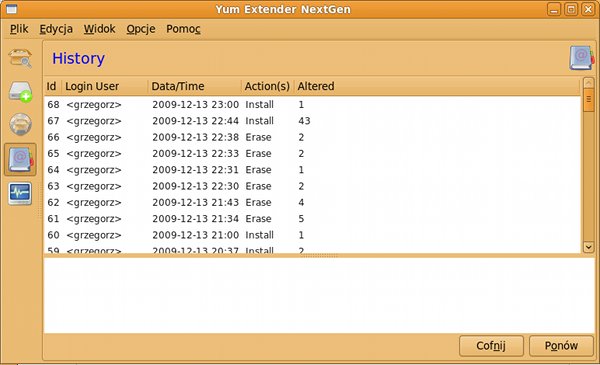Select history row with Id 68
This screenshot has height=365, width=600.
coord(312,104)
